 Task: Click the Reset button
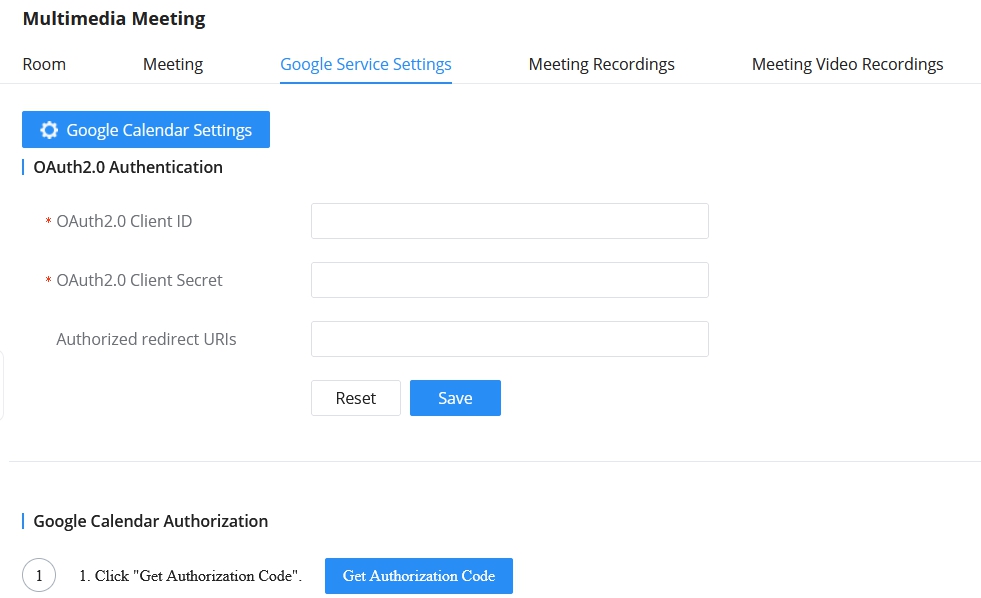pos(355,398)
